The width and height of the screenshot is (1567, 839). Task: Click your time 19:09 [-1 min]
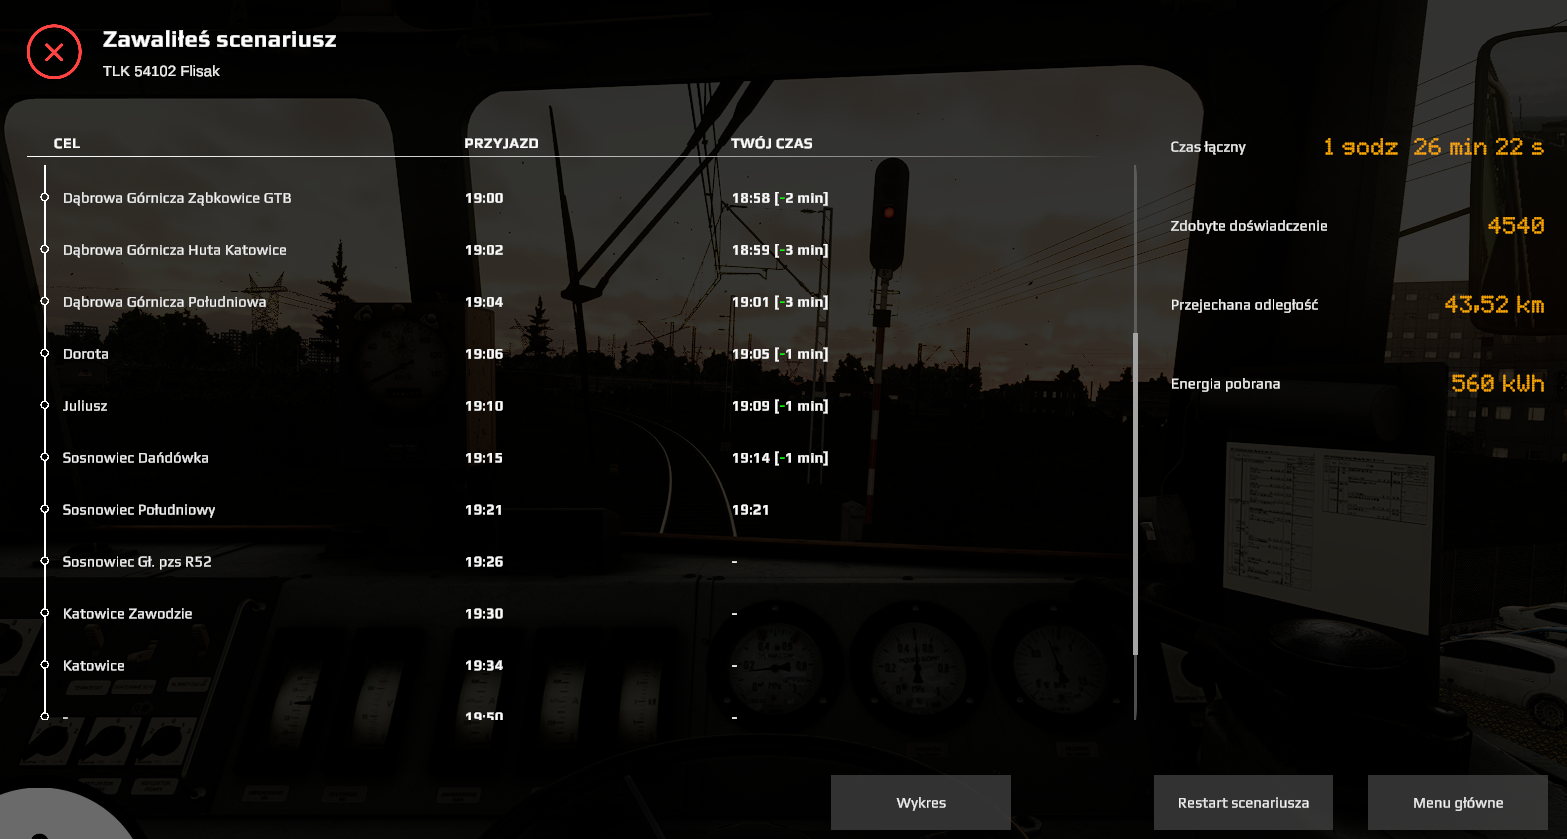point(780,406)
